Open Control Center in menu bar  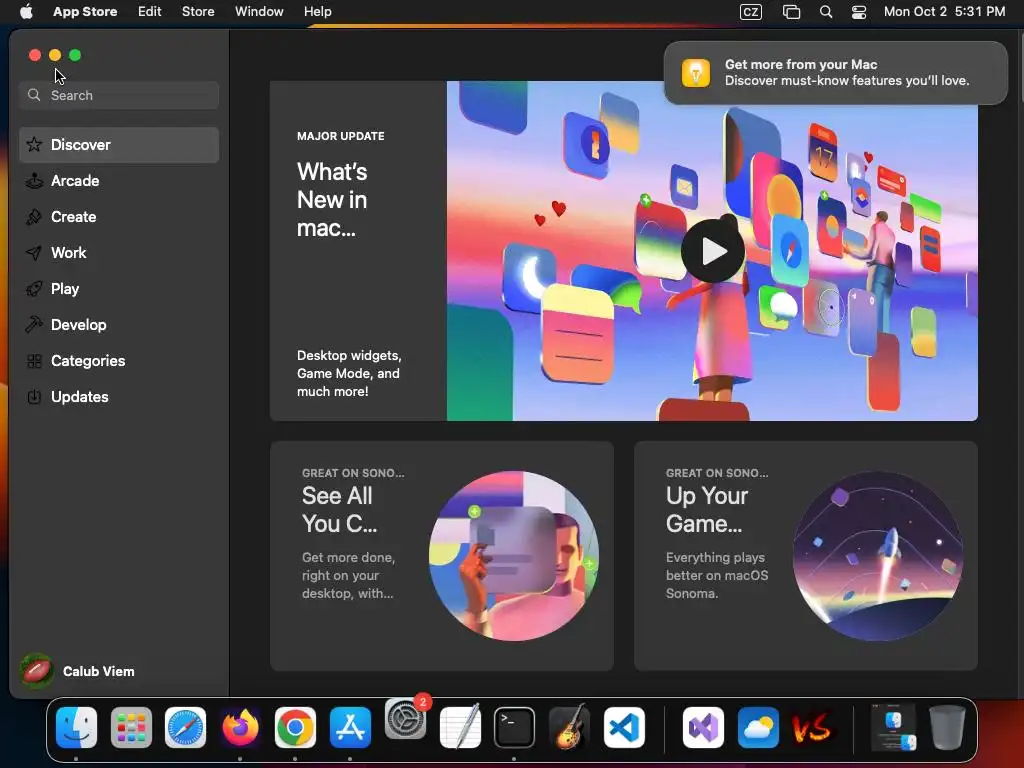click(859, 12)
